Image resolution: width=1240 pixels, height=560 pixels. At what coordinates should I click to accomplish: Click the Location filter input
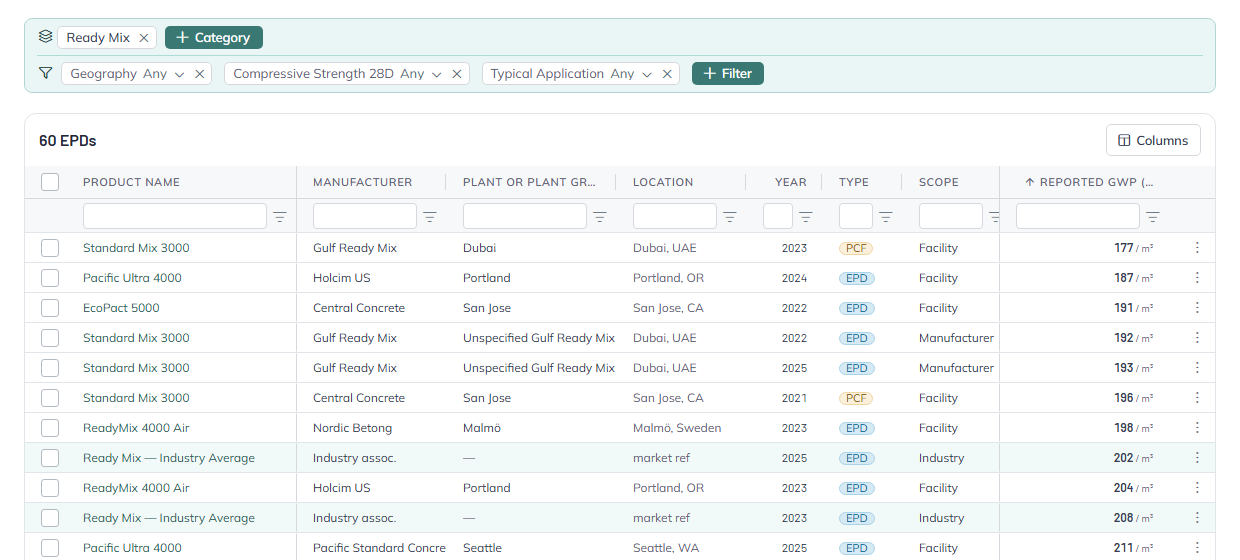coord(675,216)
